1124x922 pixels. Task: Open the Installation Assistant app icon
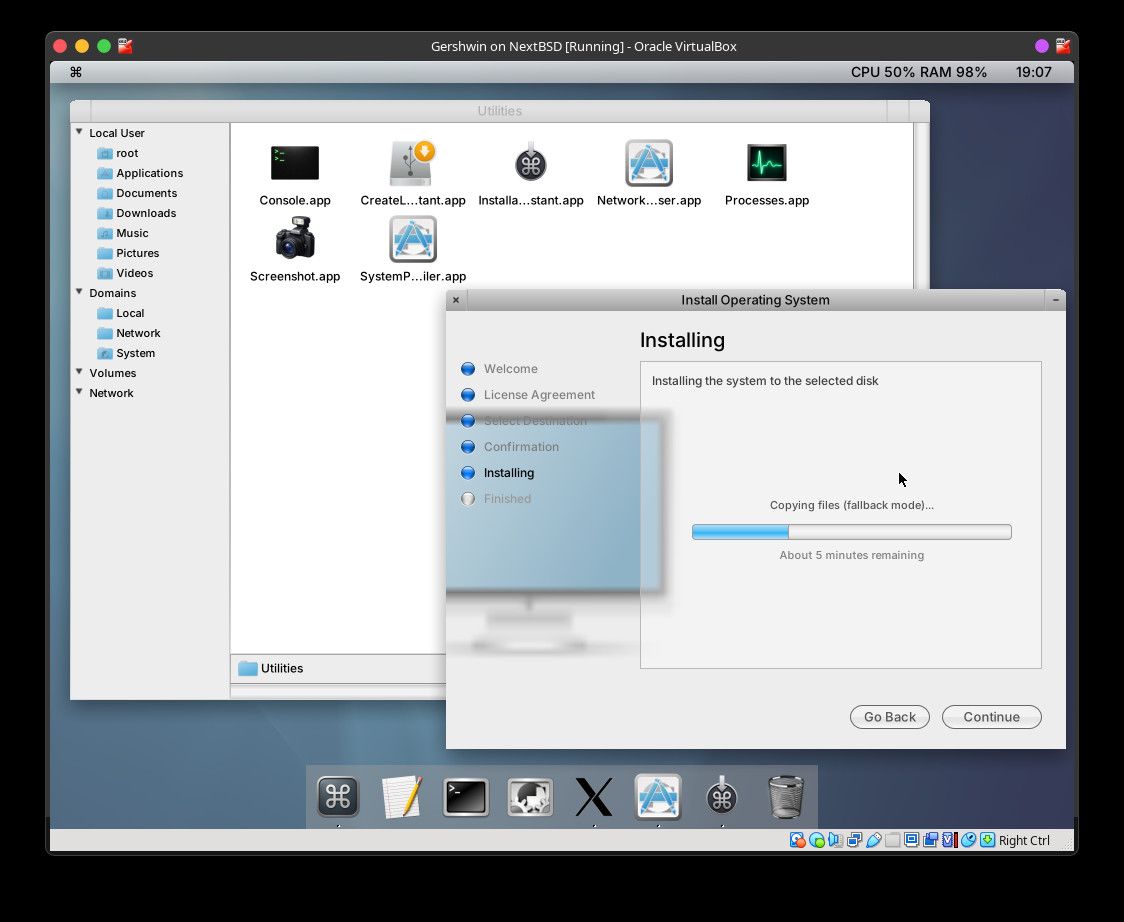click(530, 162)
